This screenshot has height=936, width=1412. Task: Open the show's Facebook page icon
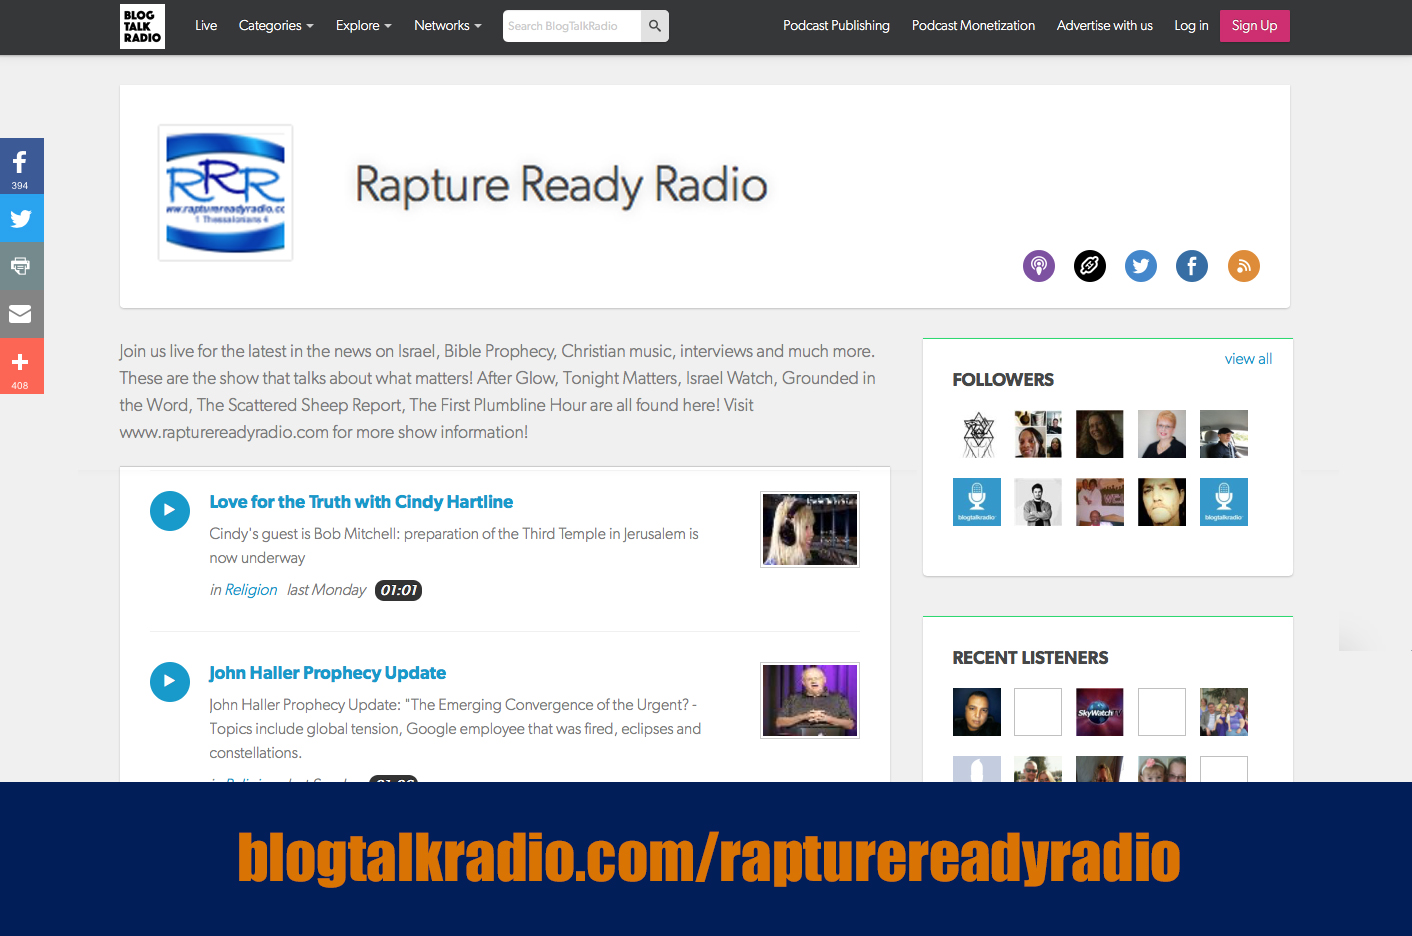(1192, 266)
